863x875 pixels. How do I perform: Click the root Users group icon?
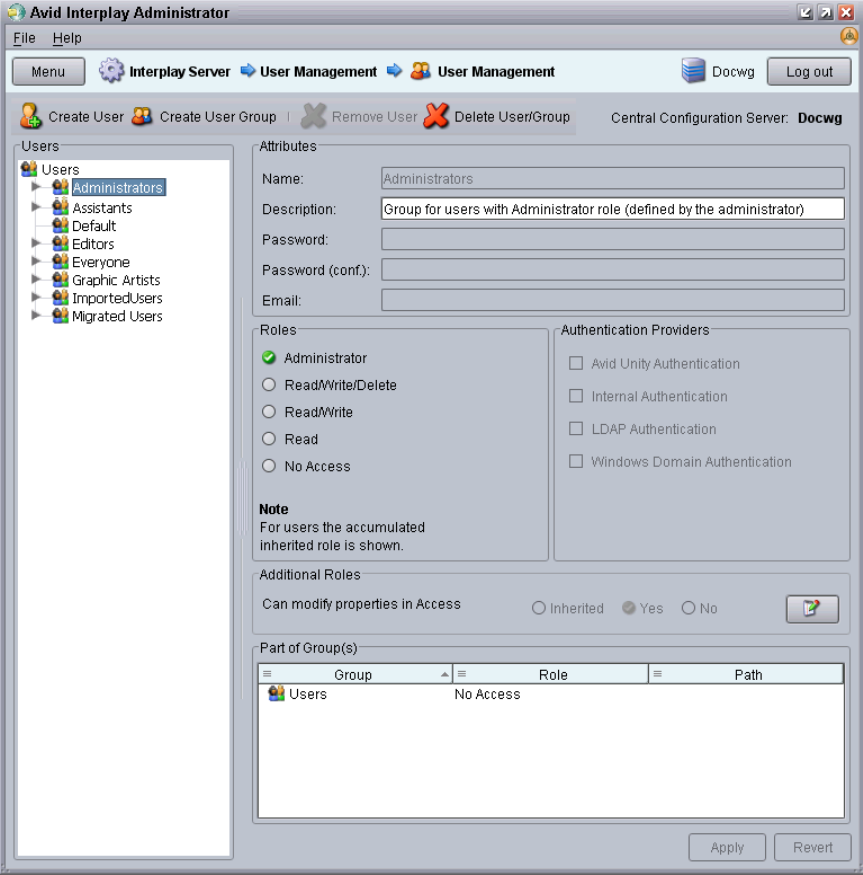29,169
